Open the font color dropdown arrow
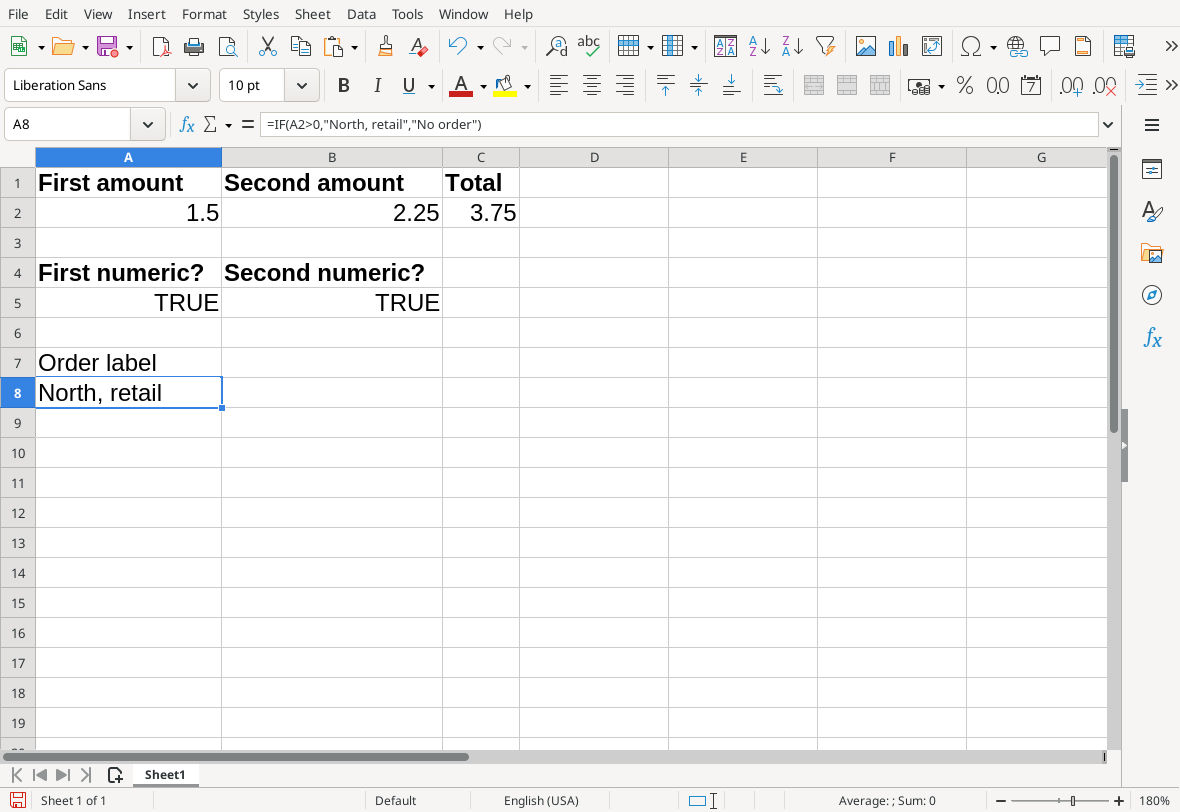Image resolution: width=1180 pixels, height=812 pixels. 483,87
